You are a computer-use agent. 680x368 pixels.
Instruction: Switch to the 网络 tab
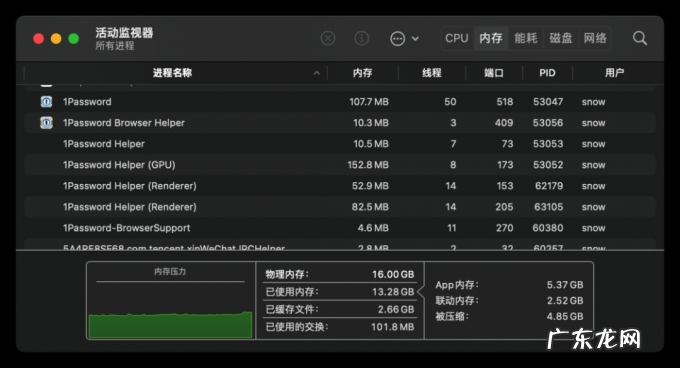pos(595,39)
